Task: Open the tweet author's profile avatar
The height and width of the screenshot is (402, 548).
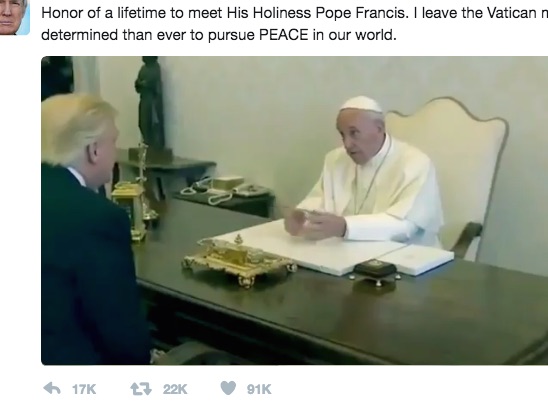Action: pyautogui.click(x=15, y=17)
